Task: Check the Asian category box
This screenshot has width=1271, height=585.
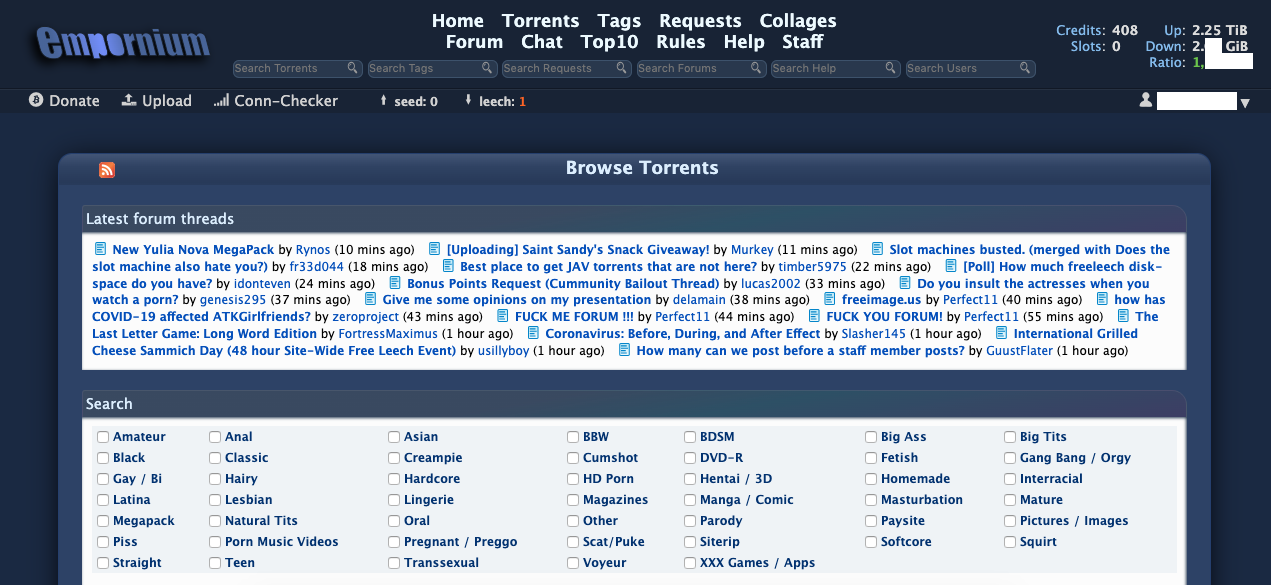Action: pos(394,437)
